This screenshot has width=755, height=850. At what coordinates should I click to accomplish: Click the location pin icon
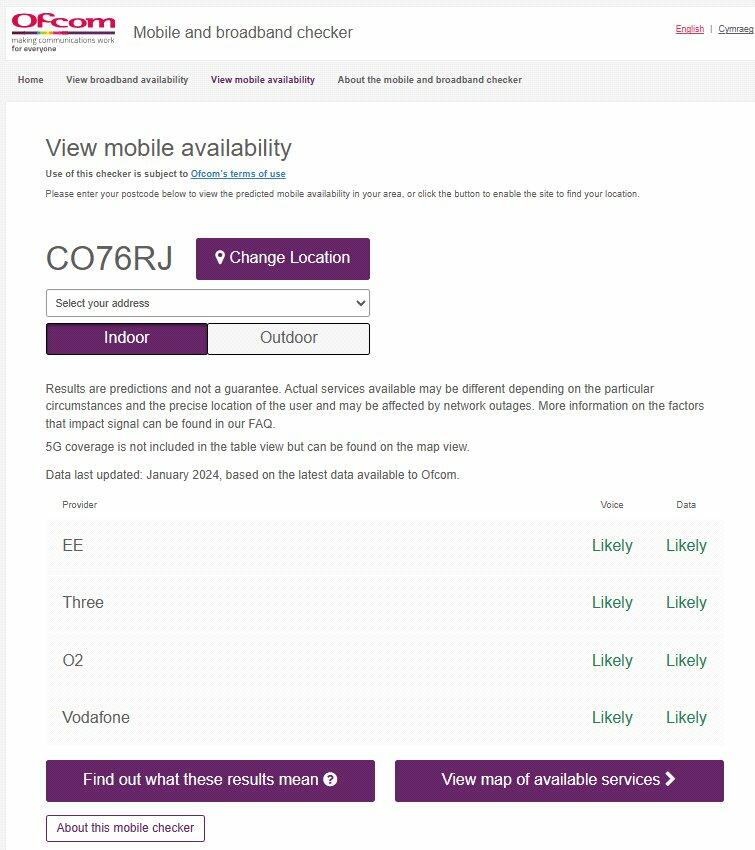point(220,258)
